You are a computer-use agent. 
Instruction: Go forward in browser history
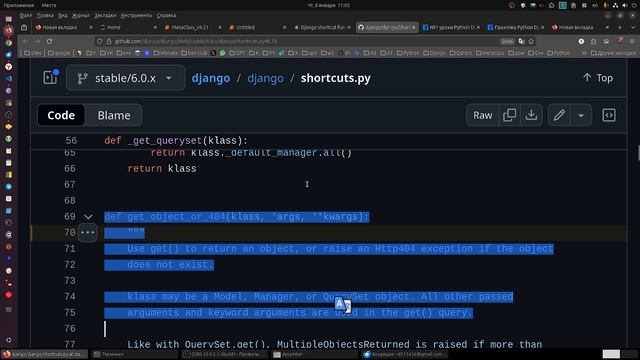pos(38,41)
